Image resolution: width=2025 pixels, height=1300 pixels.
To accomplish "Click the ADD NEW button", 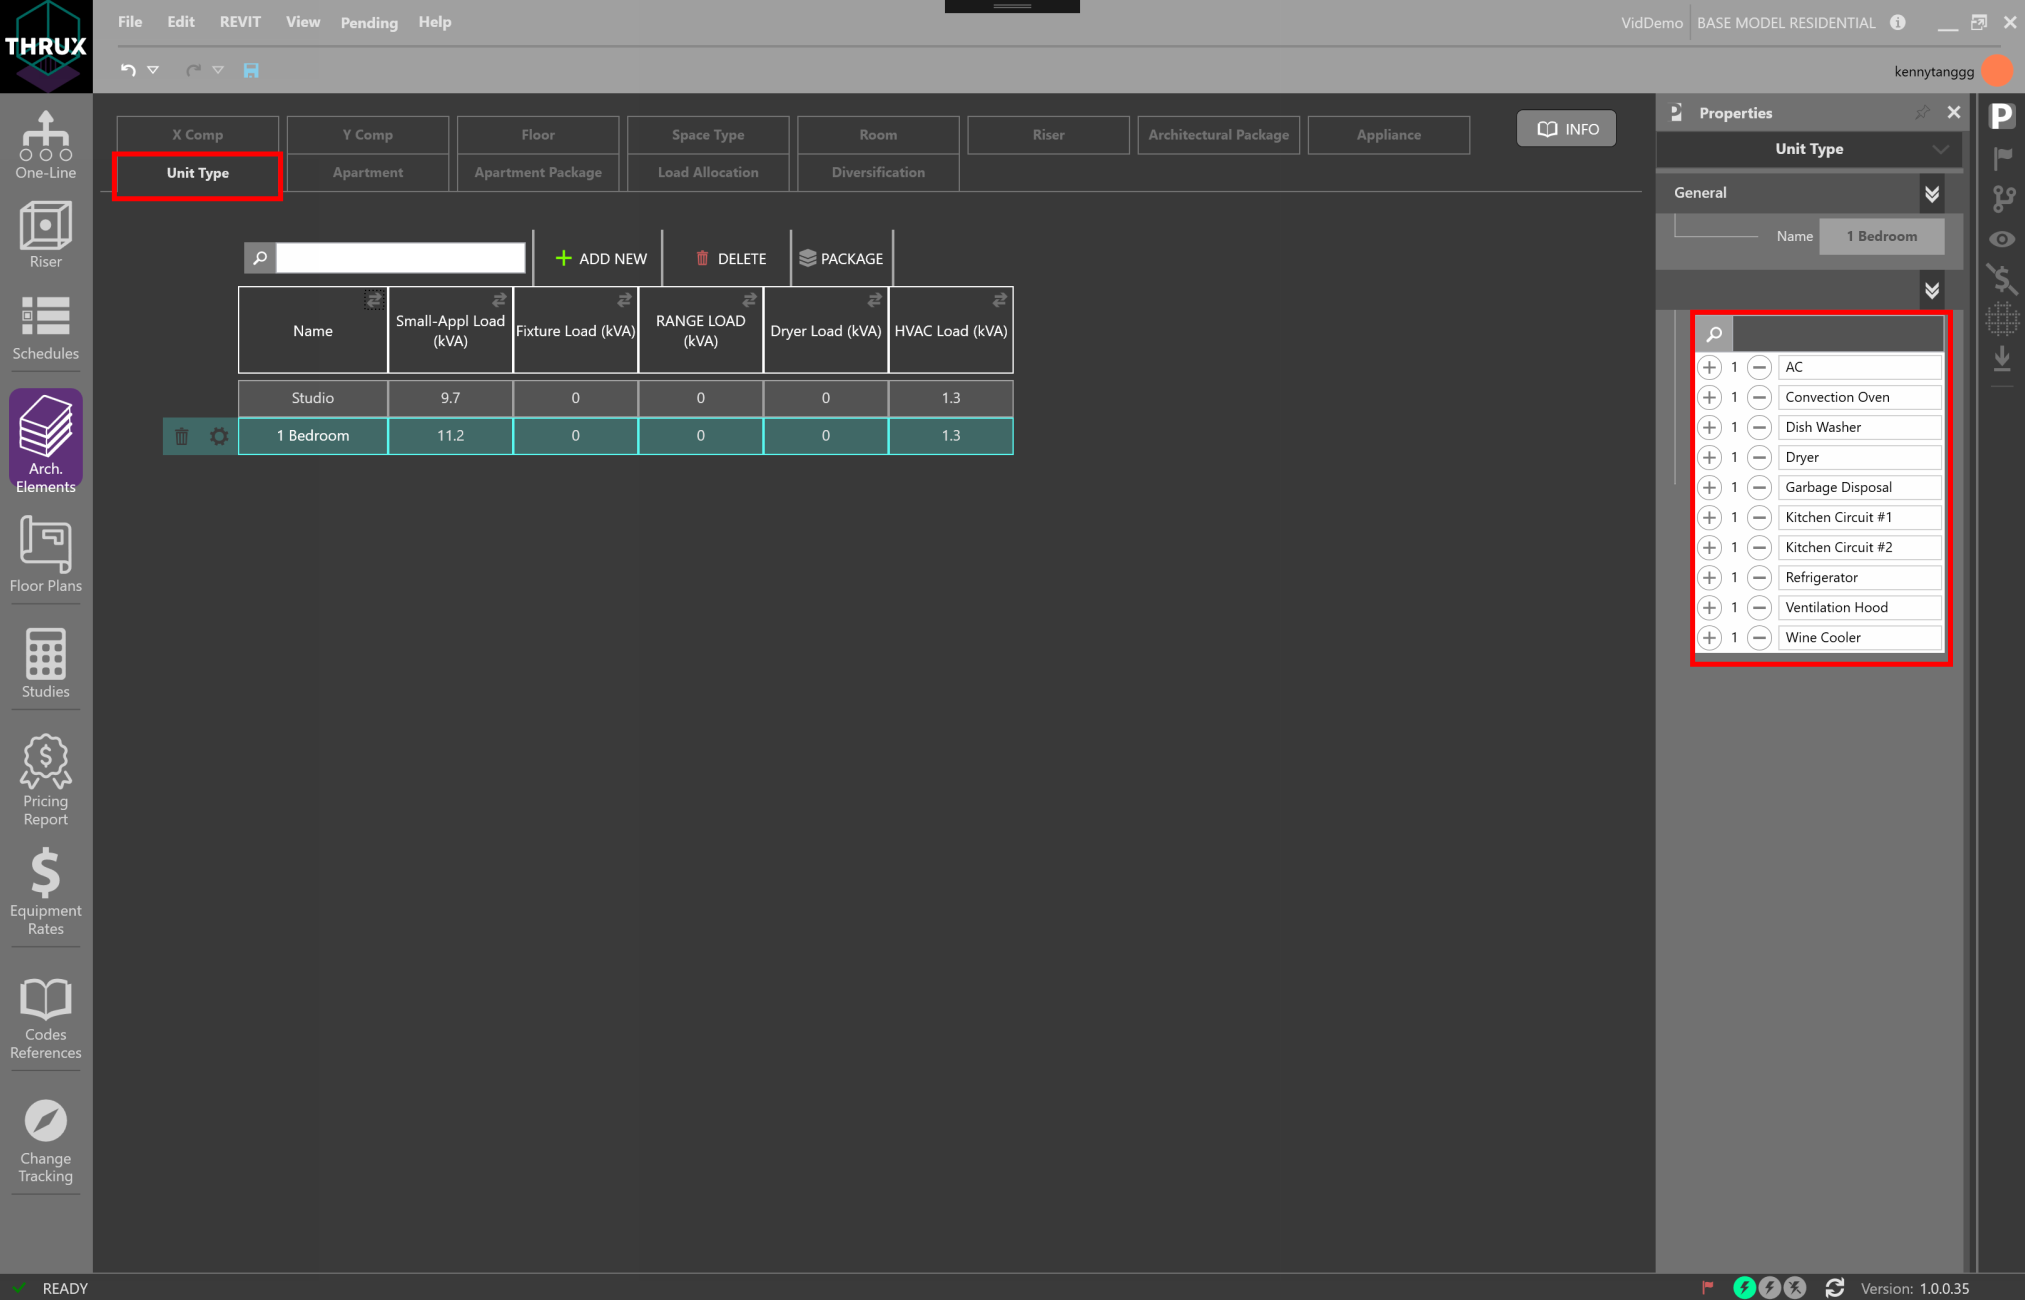I will tap(601, 258).
